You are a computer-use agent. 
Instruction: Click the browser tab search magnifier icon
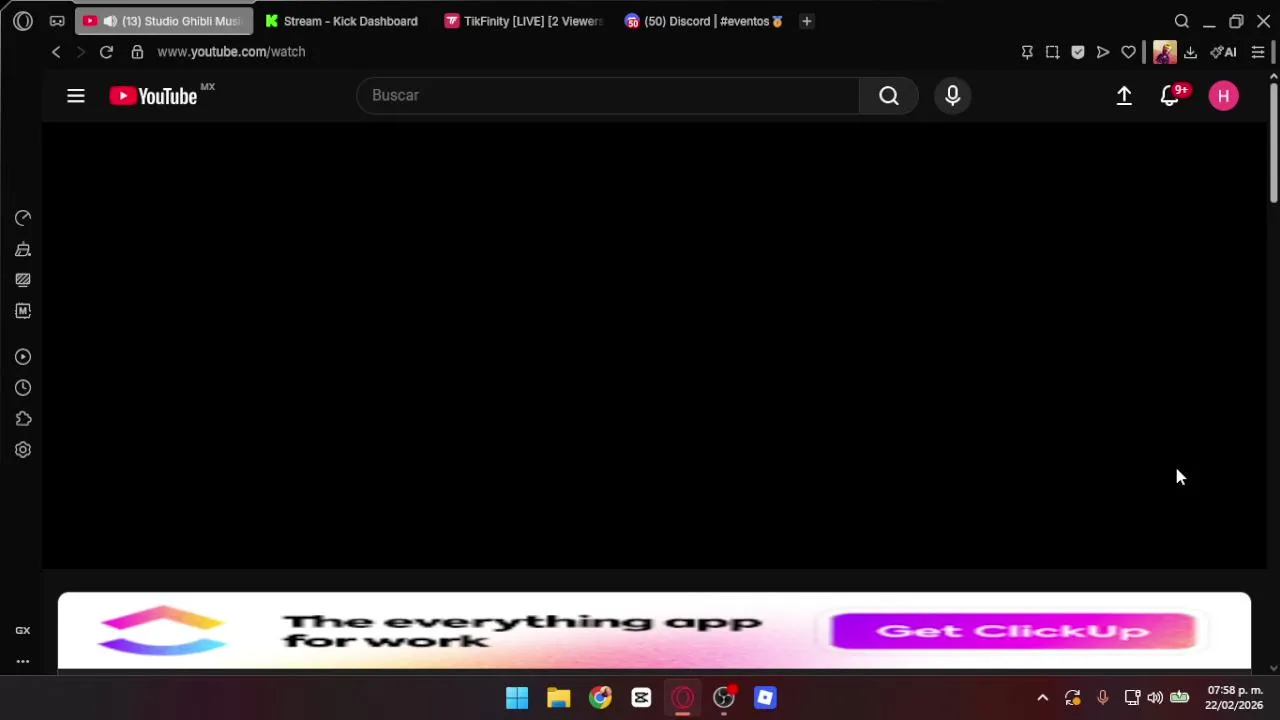pos(1182,21)
